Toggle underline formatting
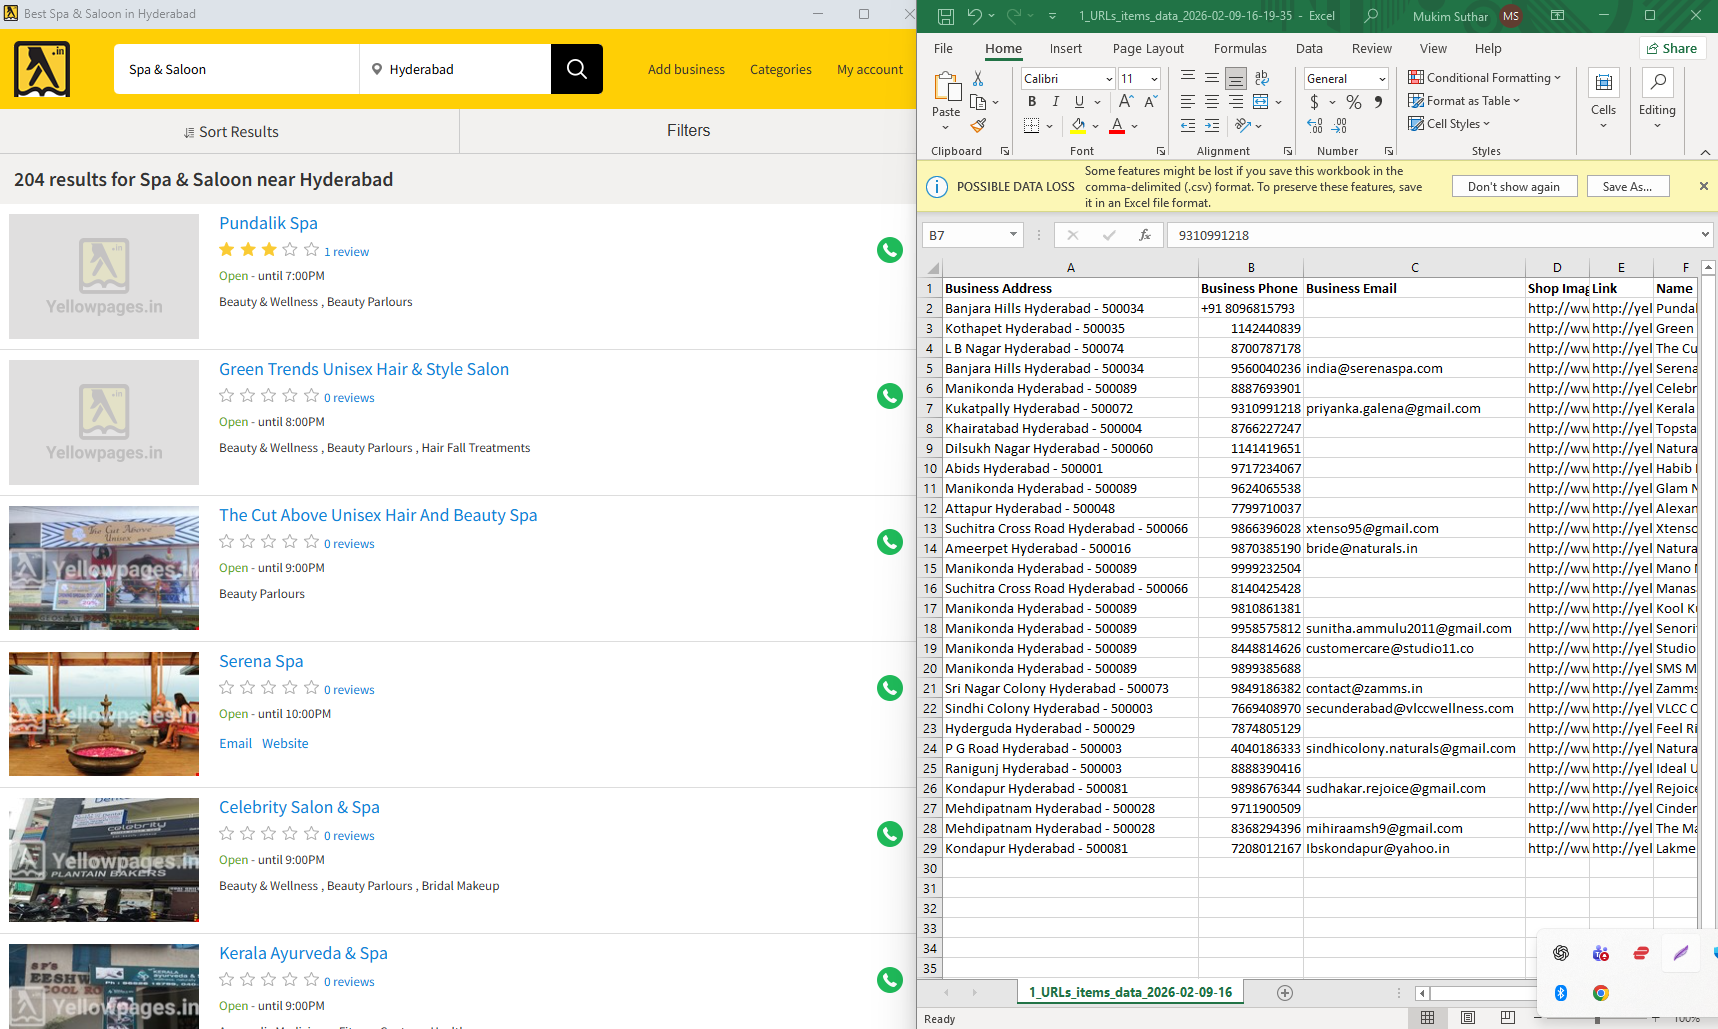This screenshot has height=1029, width=1718. 1078,101
